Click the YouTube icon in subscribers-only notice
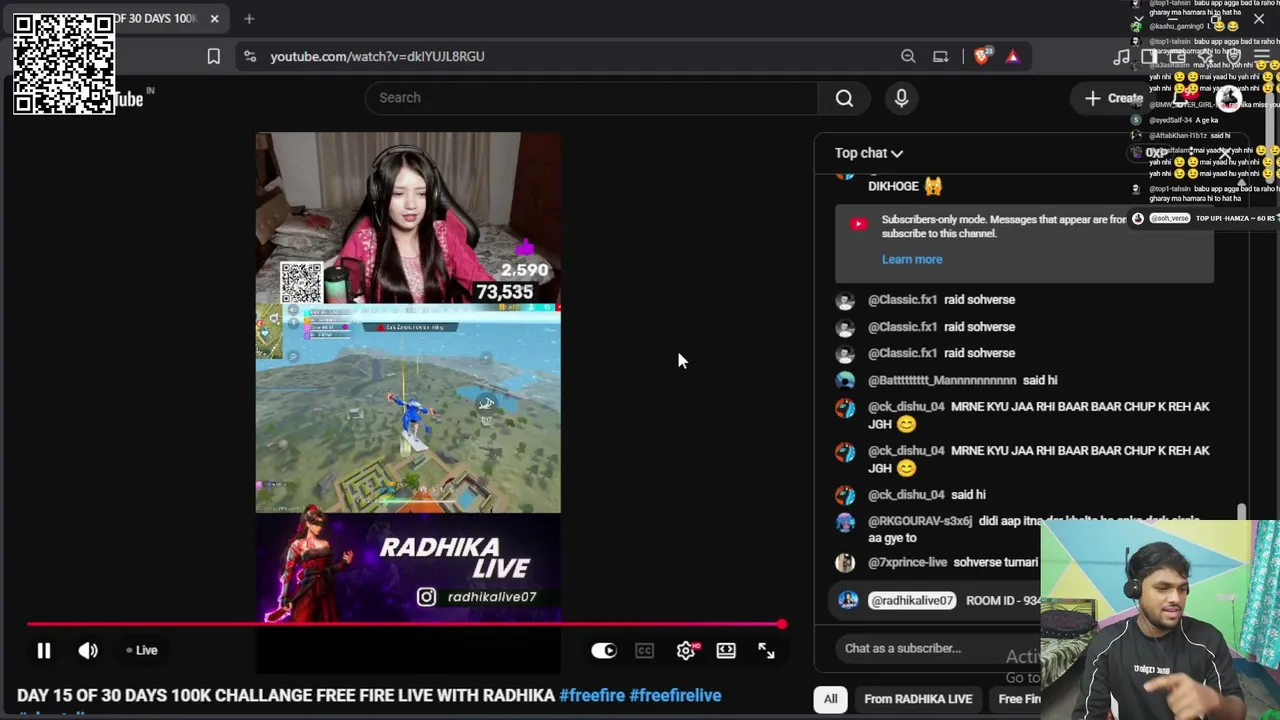 click(858, 224)
